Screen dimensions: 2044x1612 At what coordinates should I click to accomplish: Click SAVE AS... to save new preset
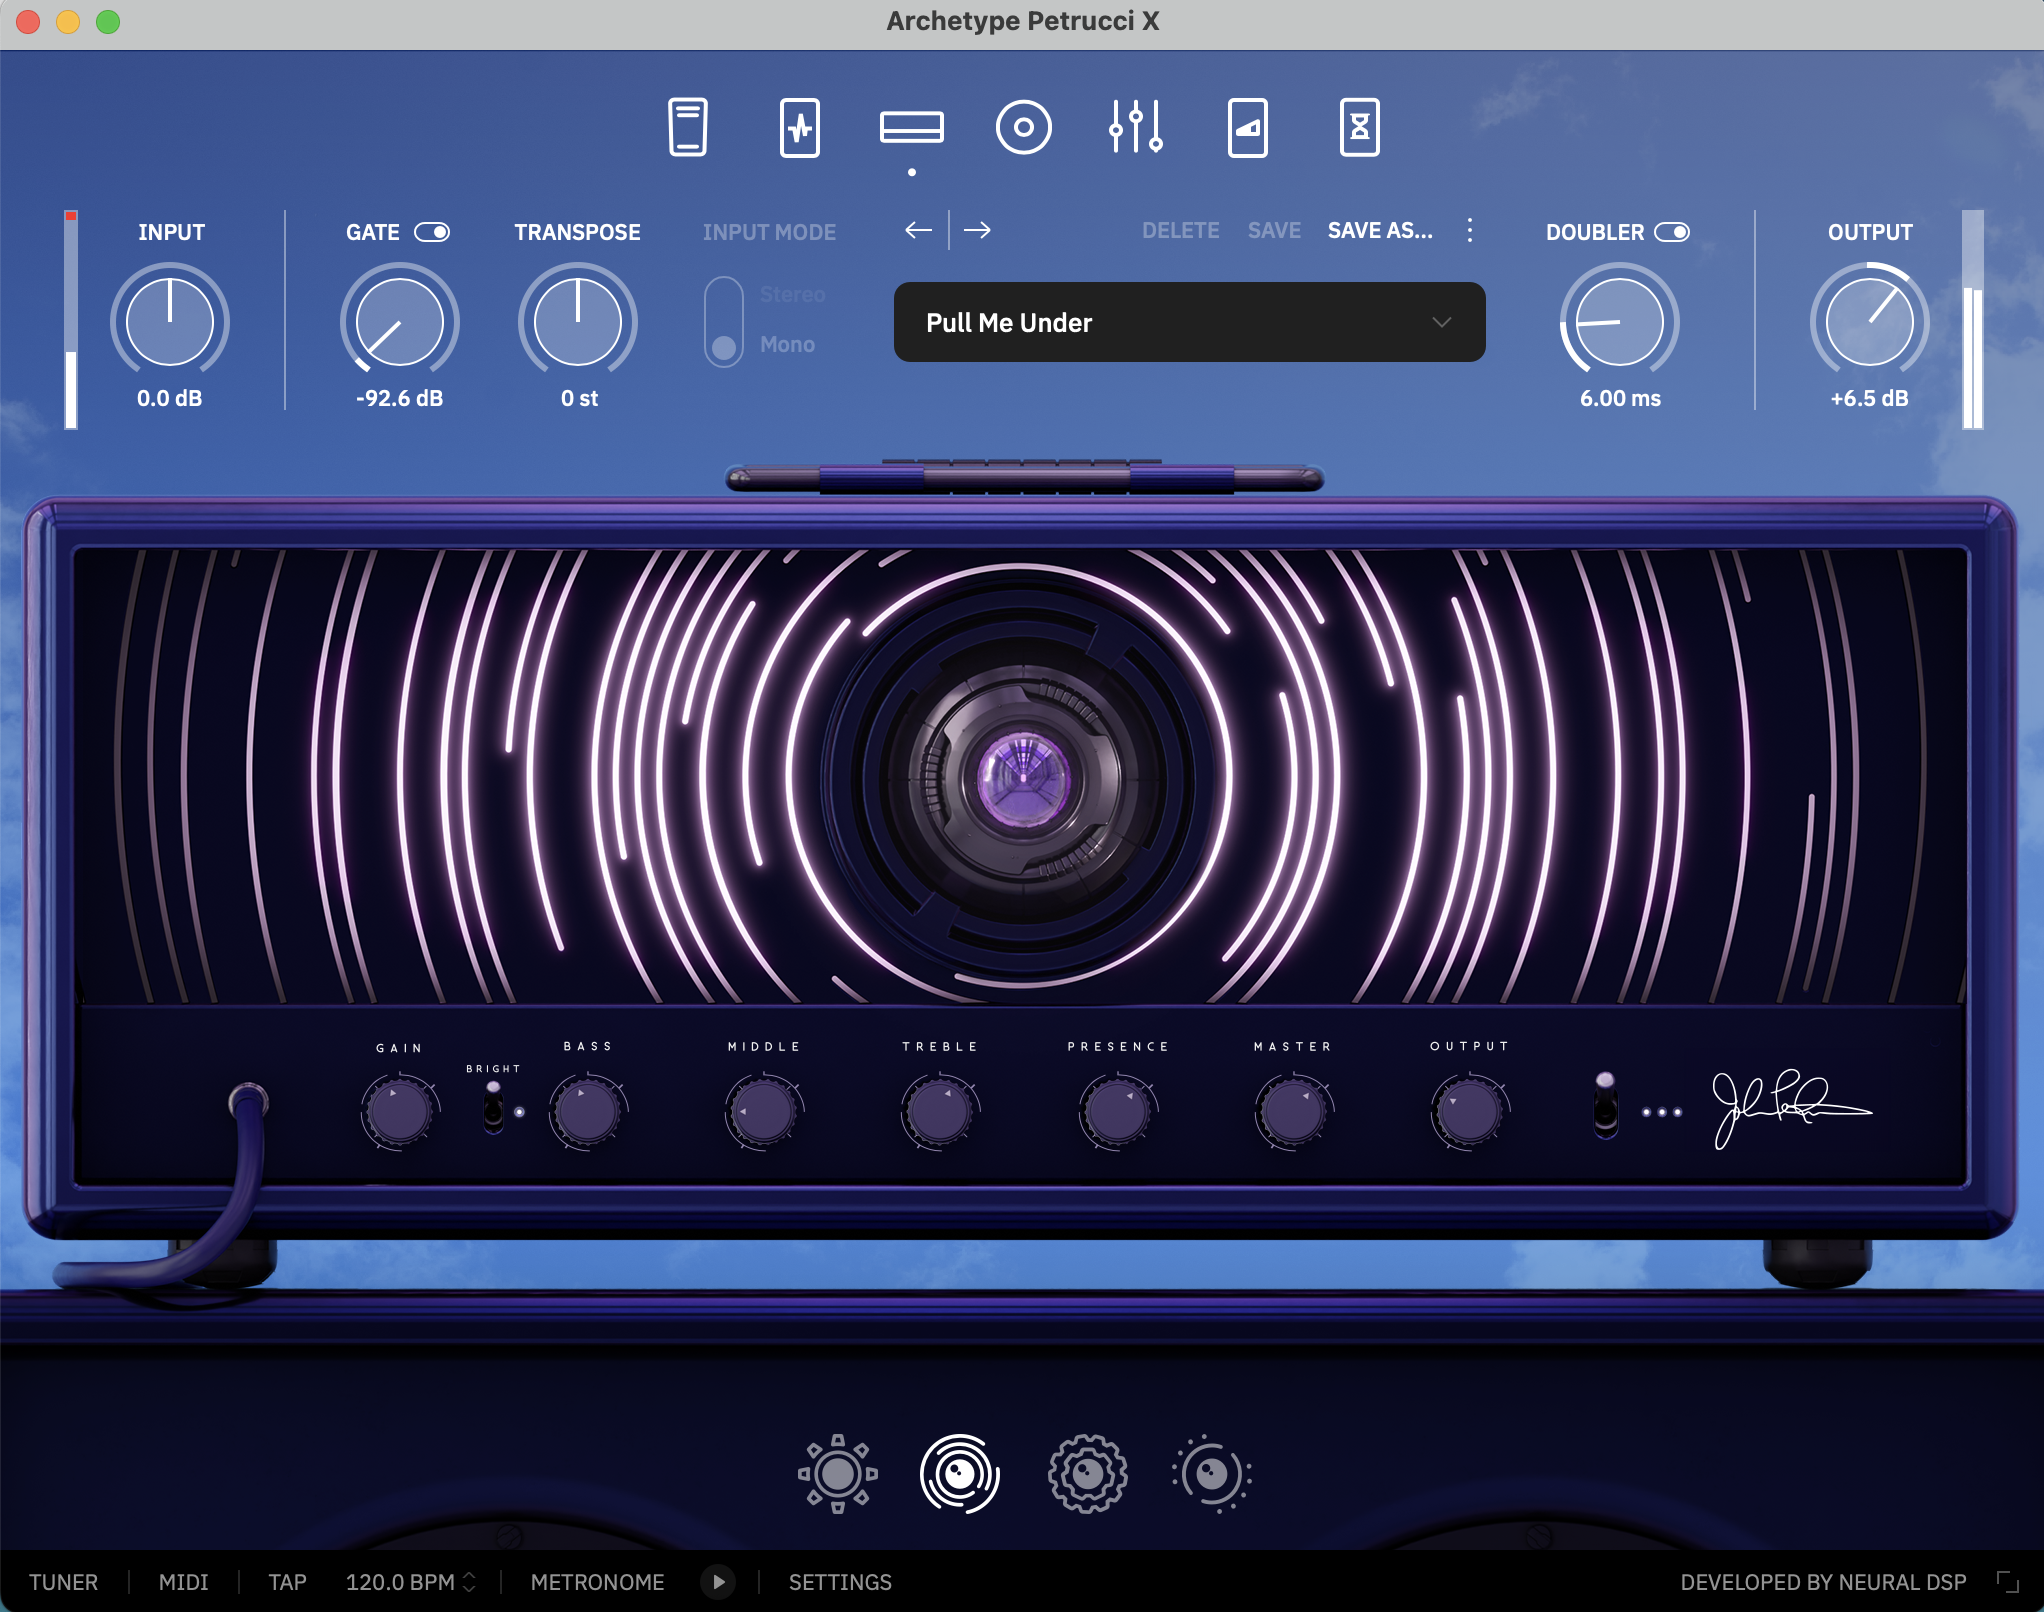tap(1380, 230)
